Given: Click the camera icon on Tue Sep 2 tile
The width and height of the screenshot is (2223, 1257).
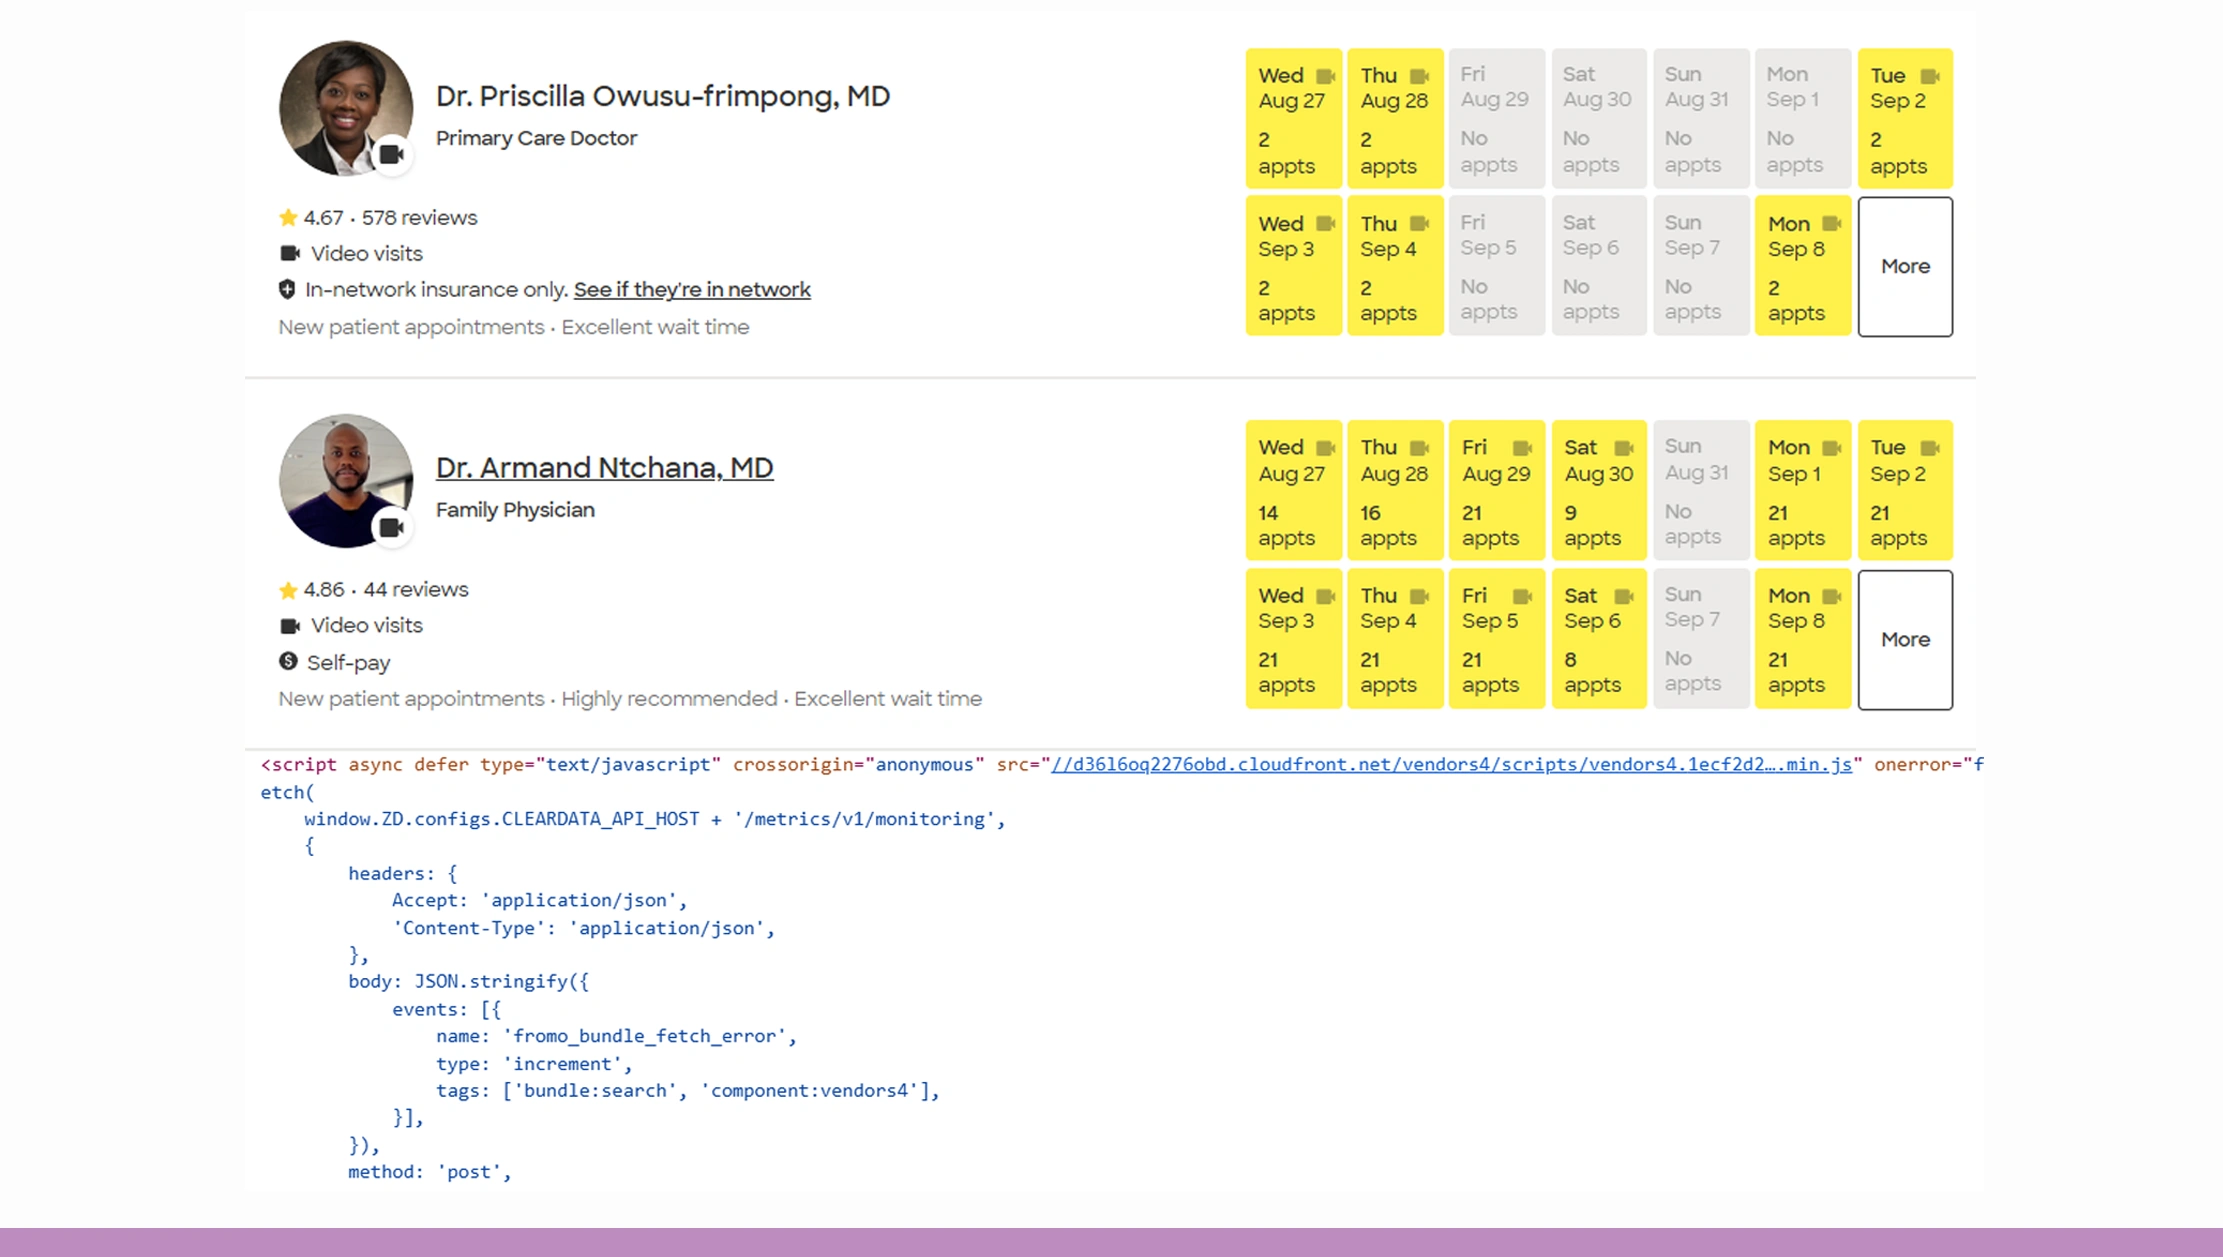Looking at the screenshot, I should [1928, 75].
